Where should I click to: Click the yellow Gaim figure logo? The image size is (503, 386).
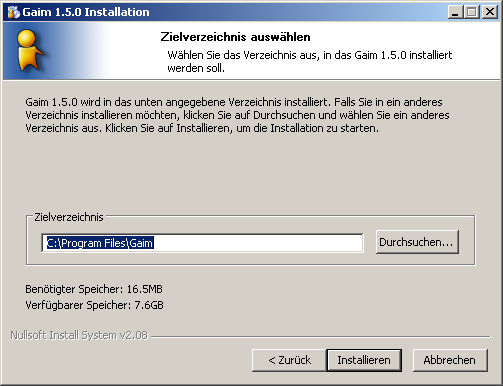pyautogui.click(x=29, y=50)
